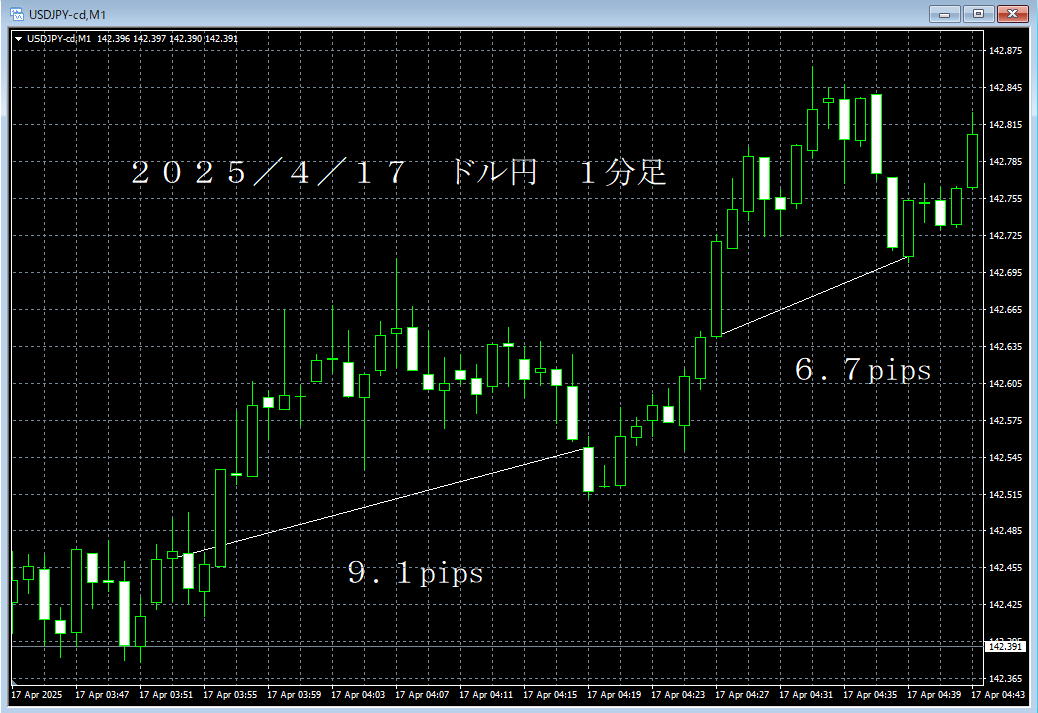Select the 6.7pips annotation text
The image size is (1038, 713).
[863, 370]
